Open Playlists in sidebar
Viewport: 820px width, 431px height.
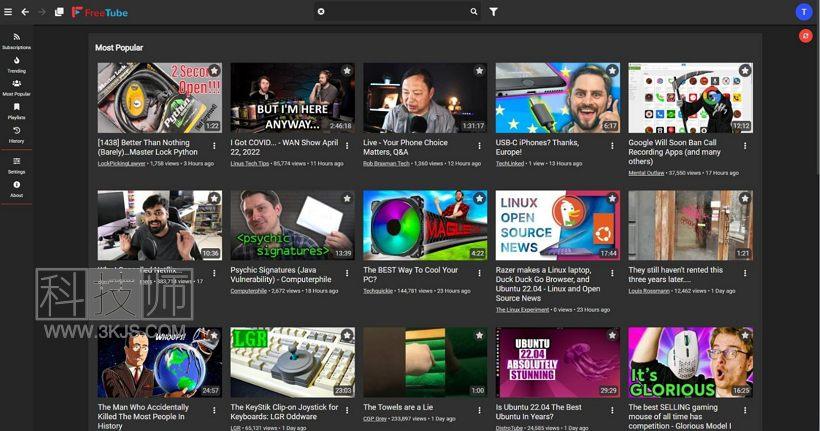click(17, 111)
